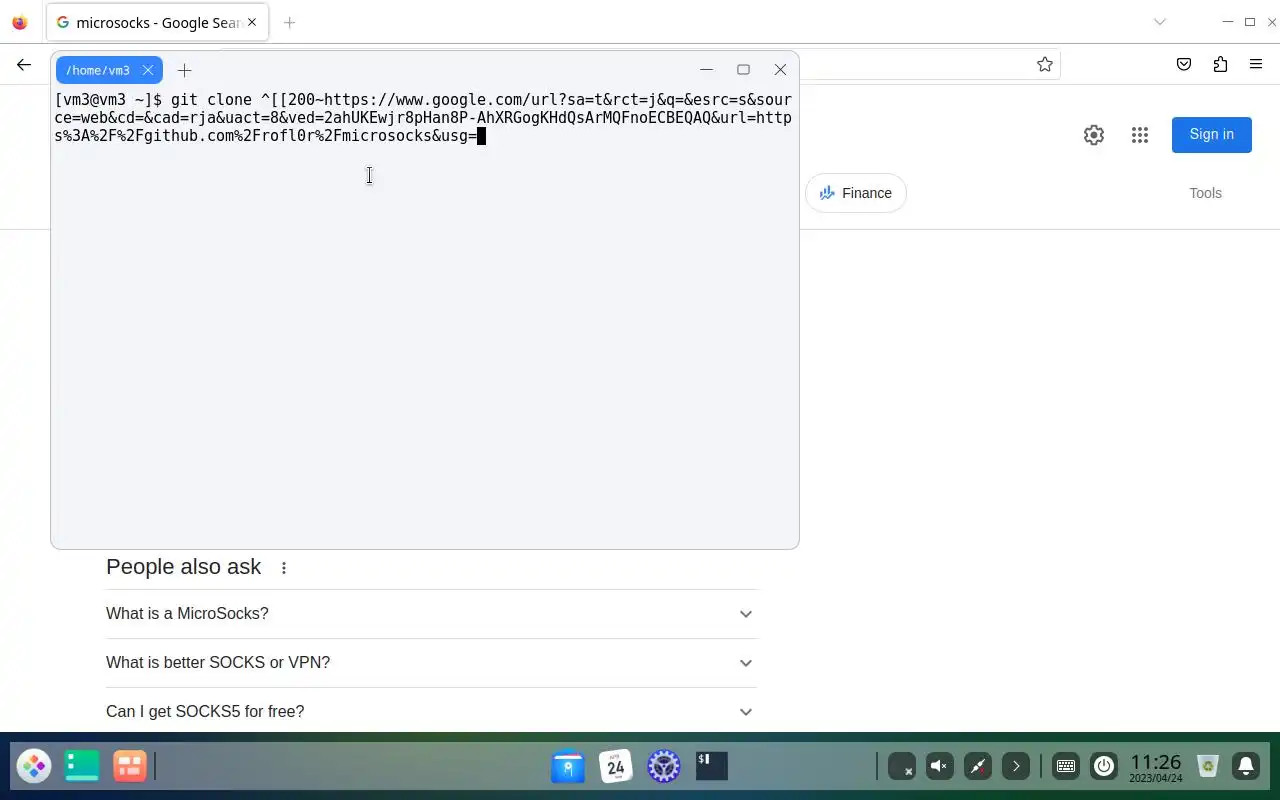Open a new Firefox tab

click(289, 22)
